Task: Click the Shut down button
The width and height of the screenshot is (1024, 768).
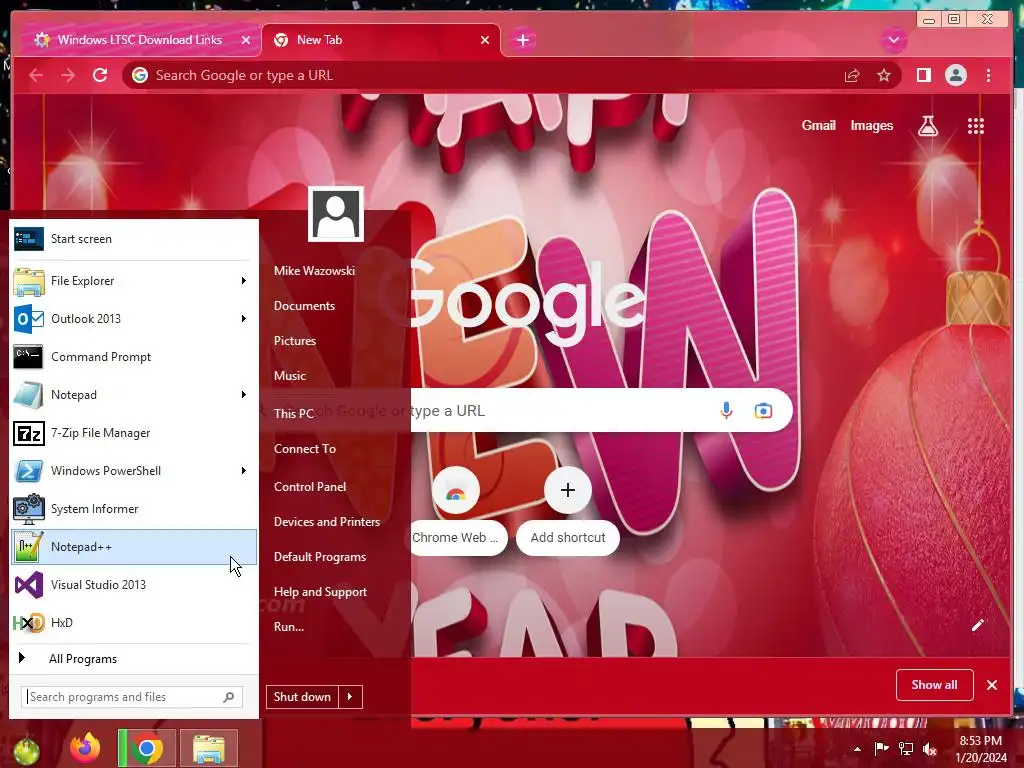Action: (302, 697)
